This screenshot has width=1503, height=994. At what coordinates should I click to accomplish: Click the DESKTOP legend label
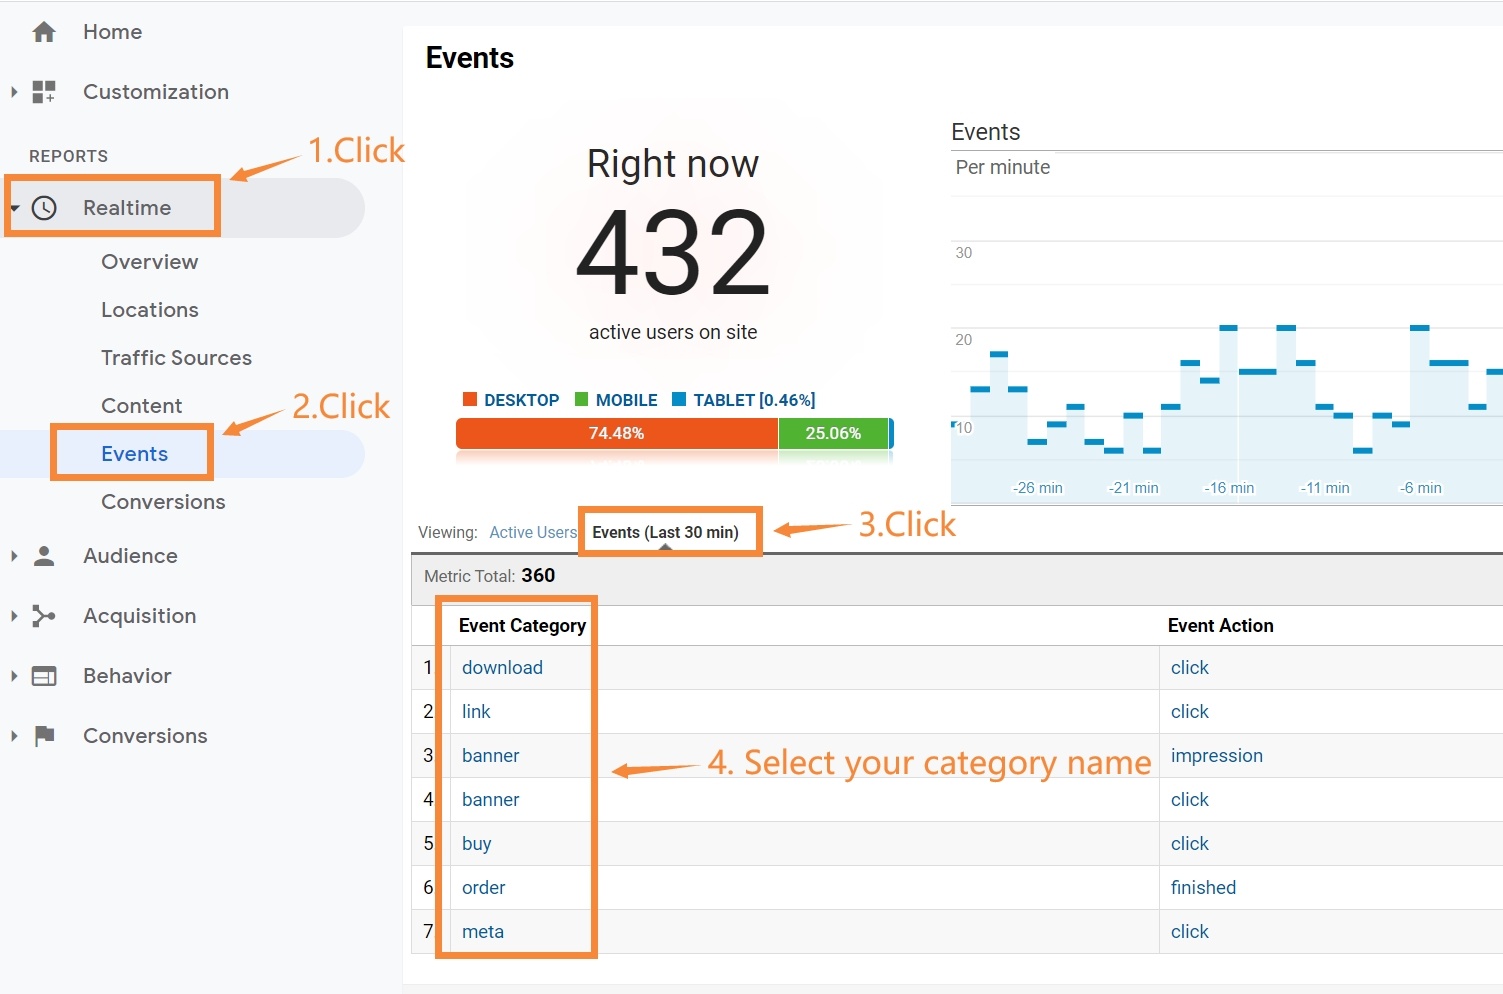pos(521,400)
